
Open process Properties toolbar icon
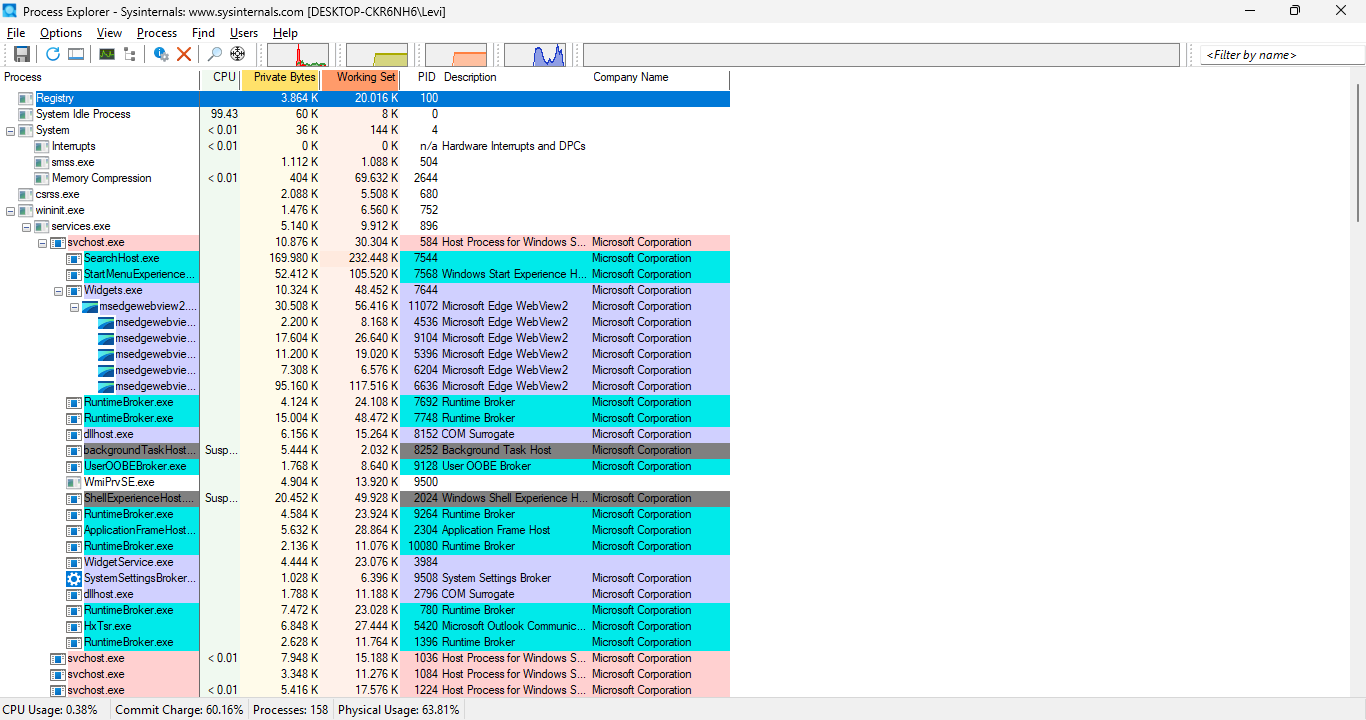click(161, 54)
